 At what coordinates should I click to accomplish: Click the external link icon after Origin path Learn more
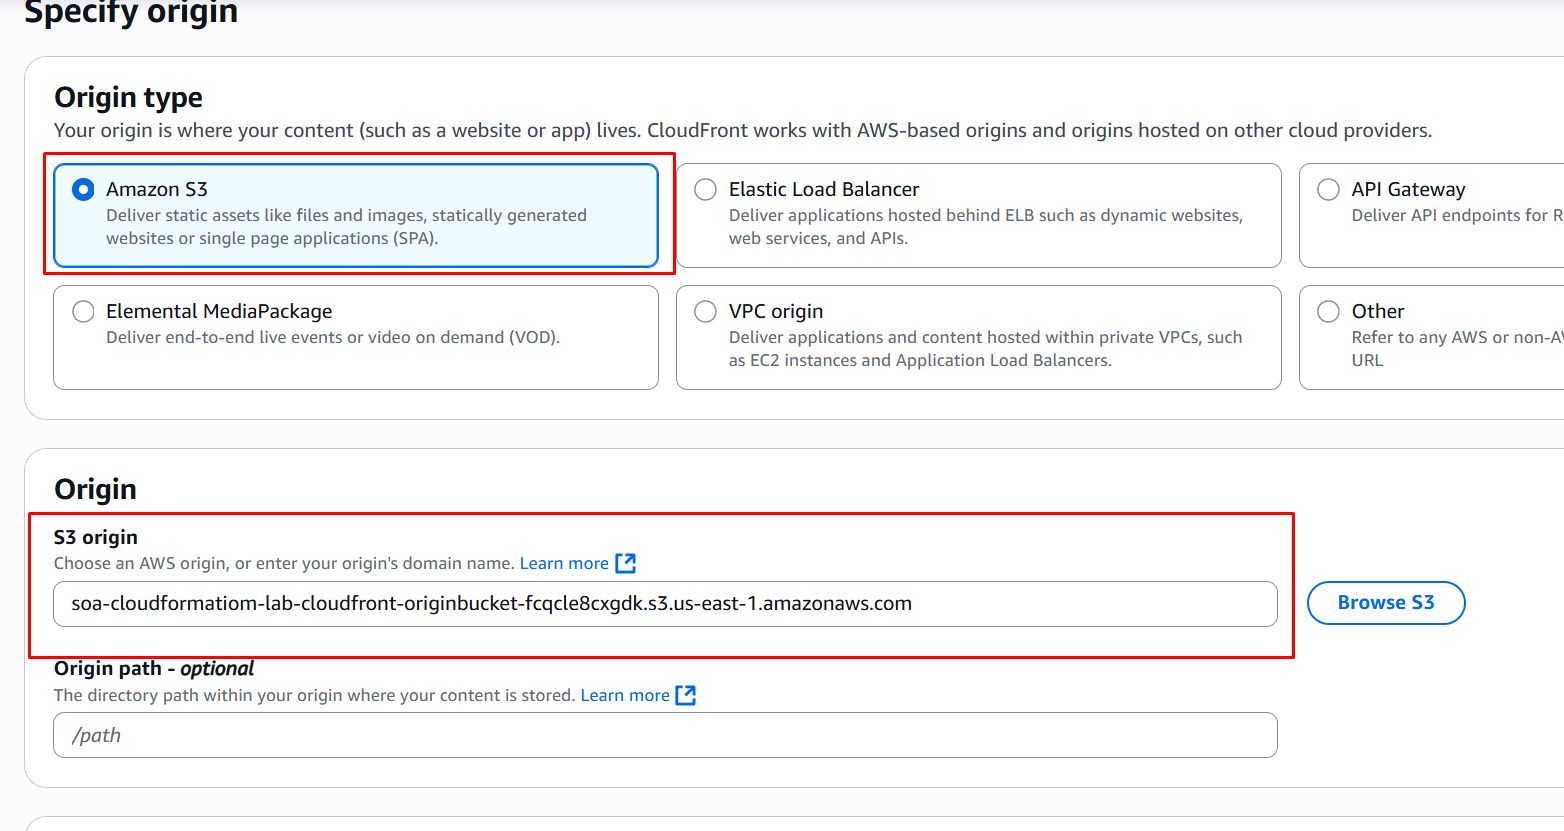[x=686, y=695]
